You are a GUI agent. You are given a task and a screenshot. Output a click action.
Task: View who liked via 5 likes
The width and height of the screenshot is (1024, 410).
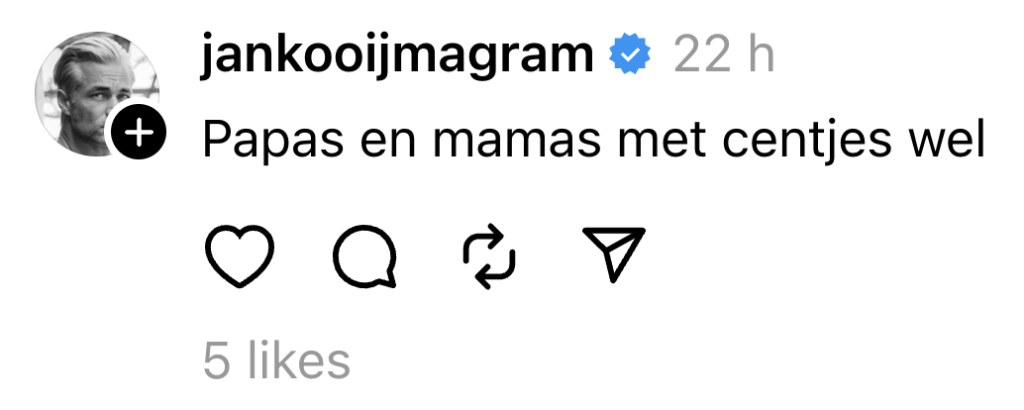point(277,361)
